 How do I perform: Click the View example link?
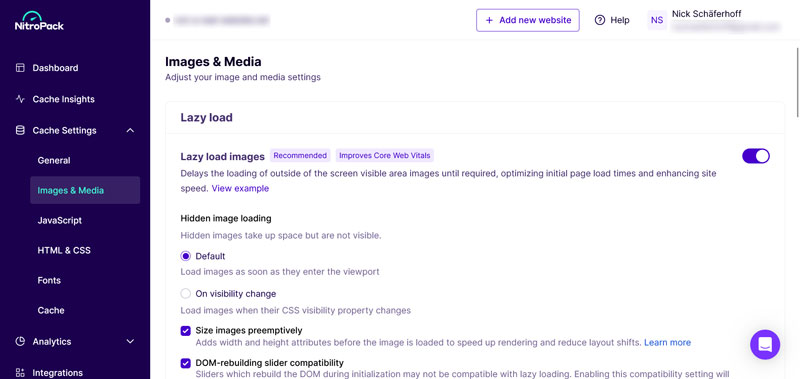click(240, 188)
